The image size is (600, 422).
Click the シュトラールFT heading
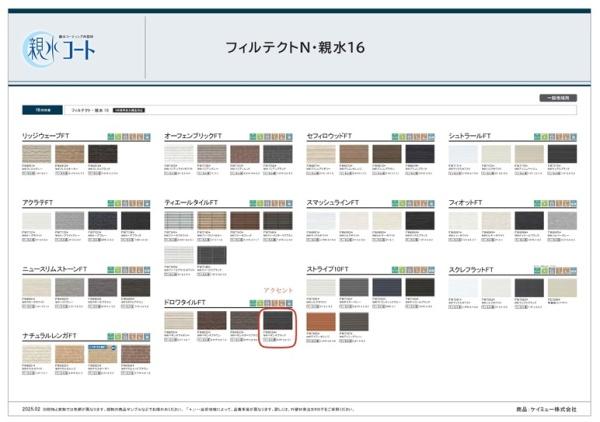tap(470, 136)
